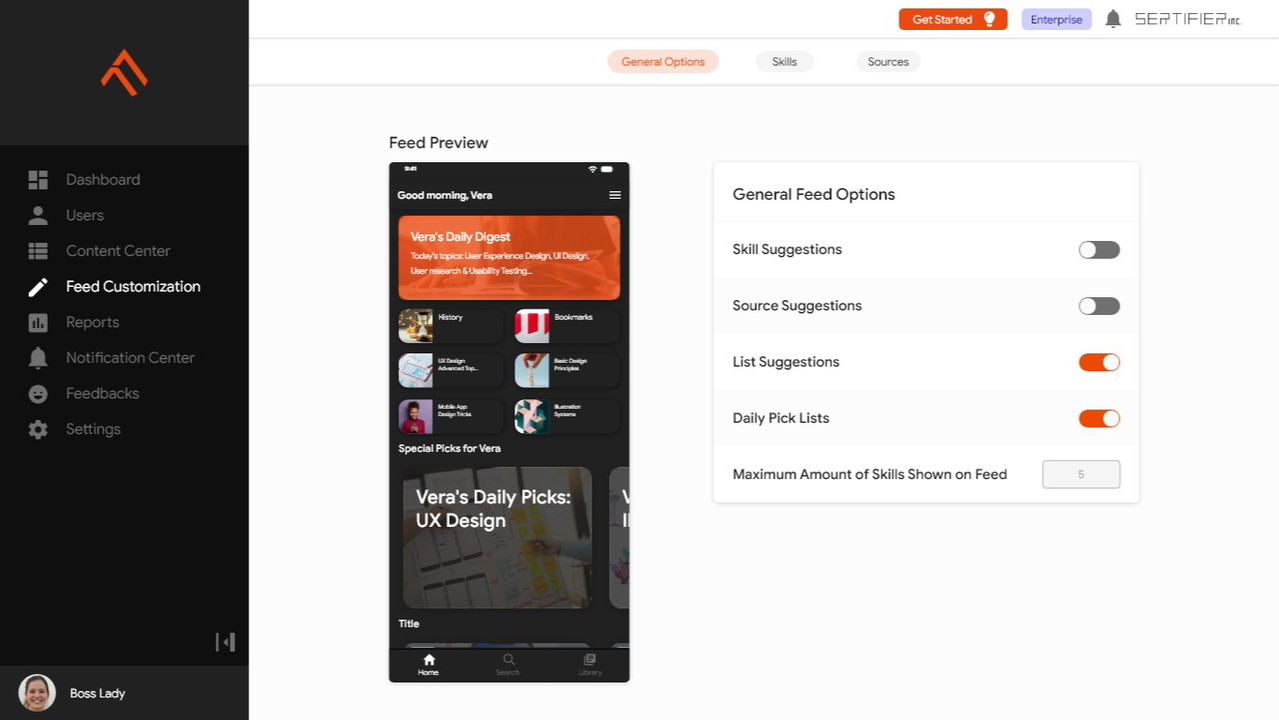The width and height of the screenshot is (1279, 720).
Task: Click the Boss Lady user name
Action: click(97, 693)
